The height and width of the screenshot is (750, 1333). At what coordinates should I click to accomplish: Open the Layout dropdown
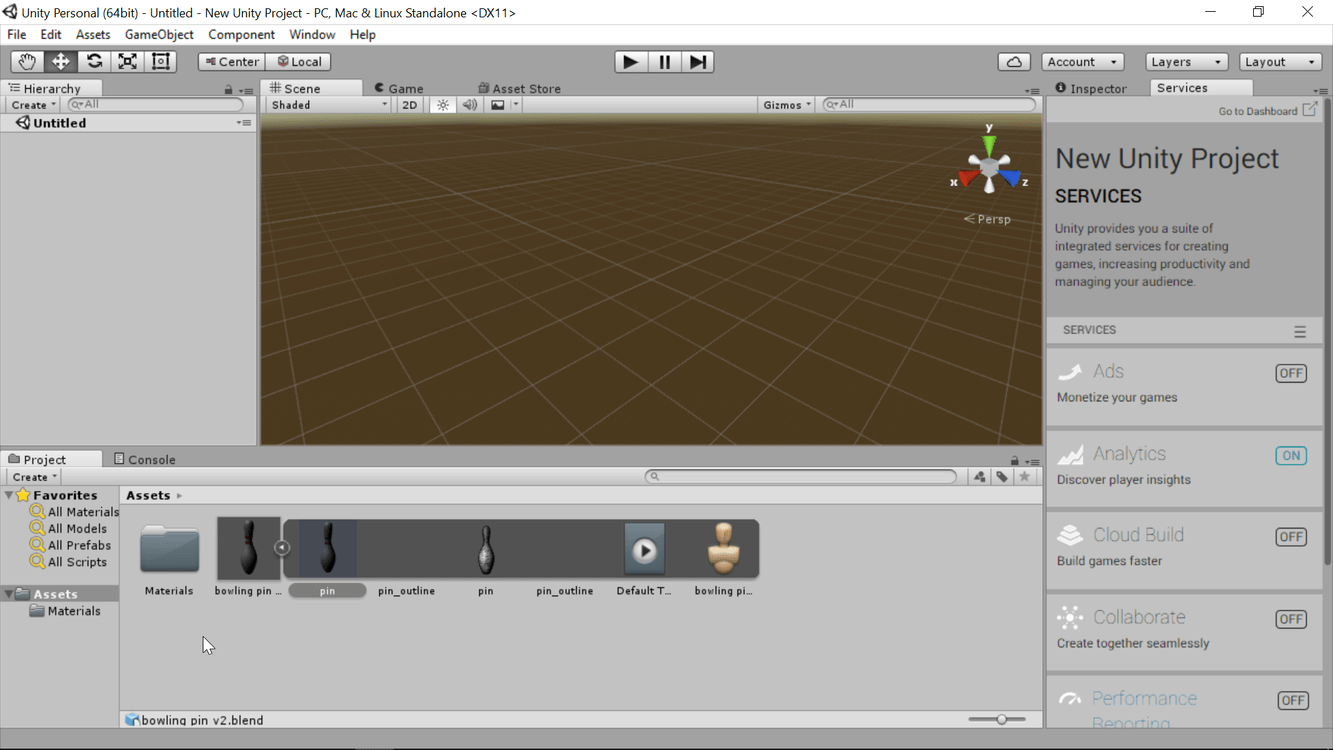tap(1281, 62)
